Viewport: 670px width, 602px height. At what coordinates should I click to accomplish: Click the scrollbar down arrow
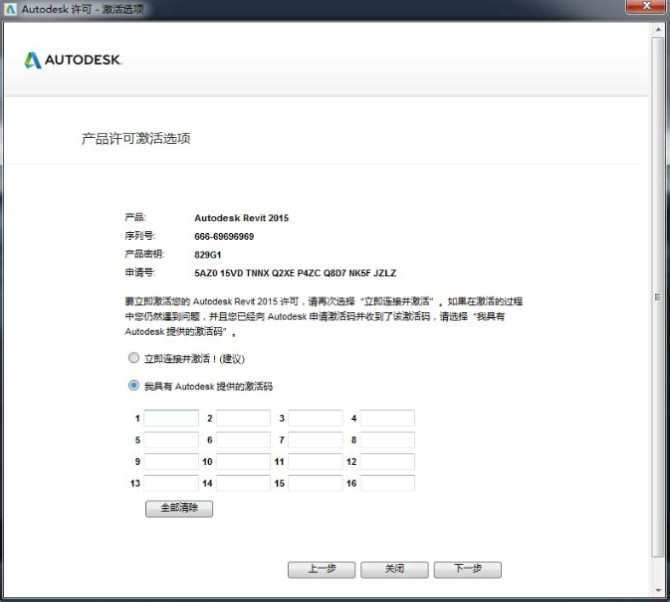(658, 590)
